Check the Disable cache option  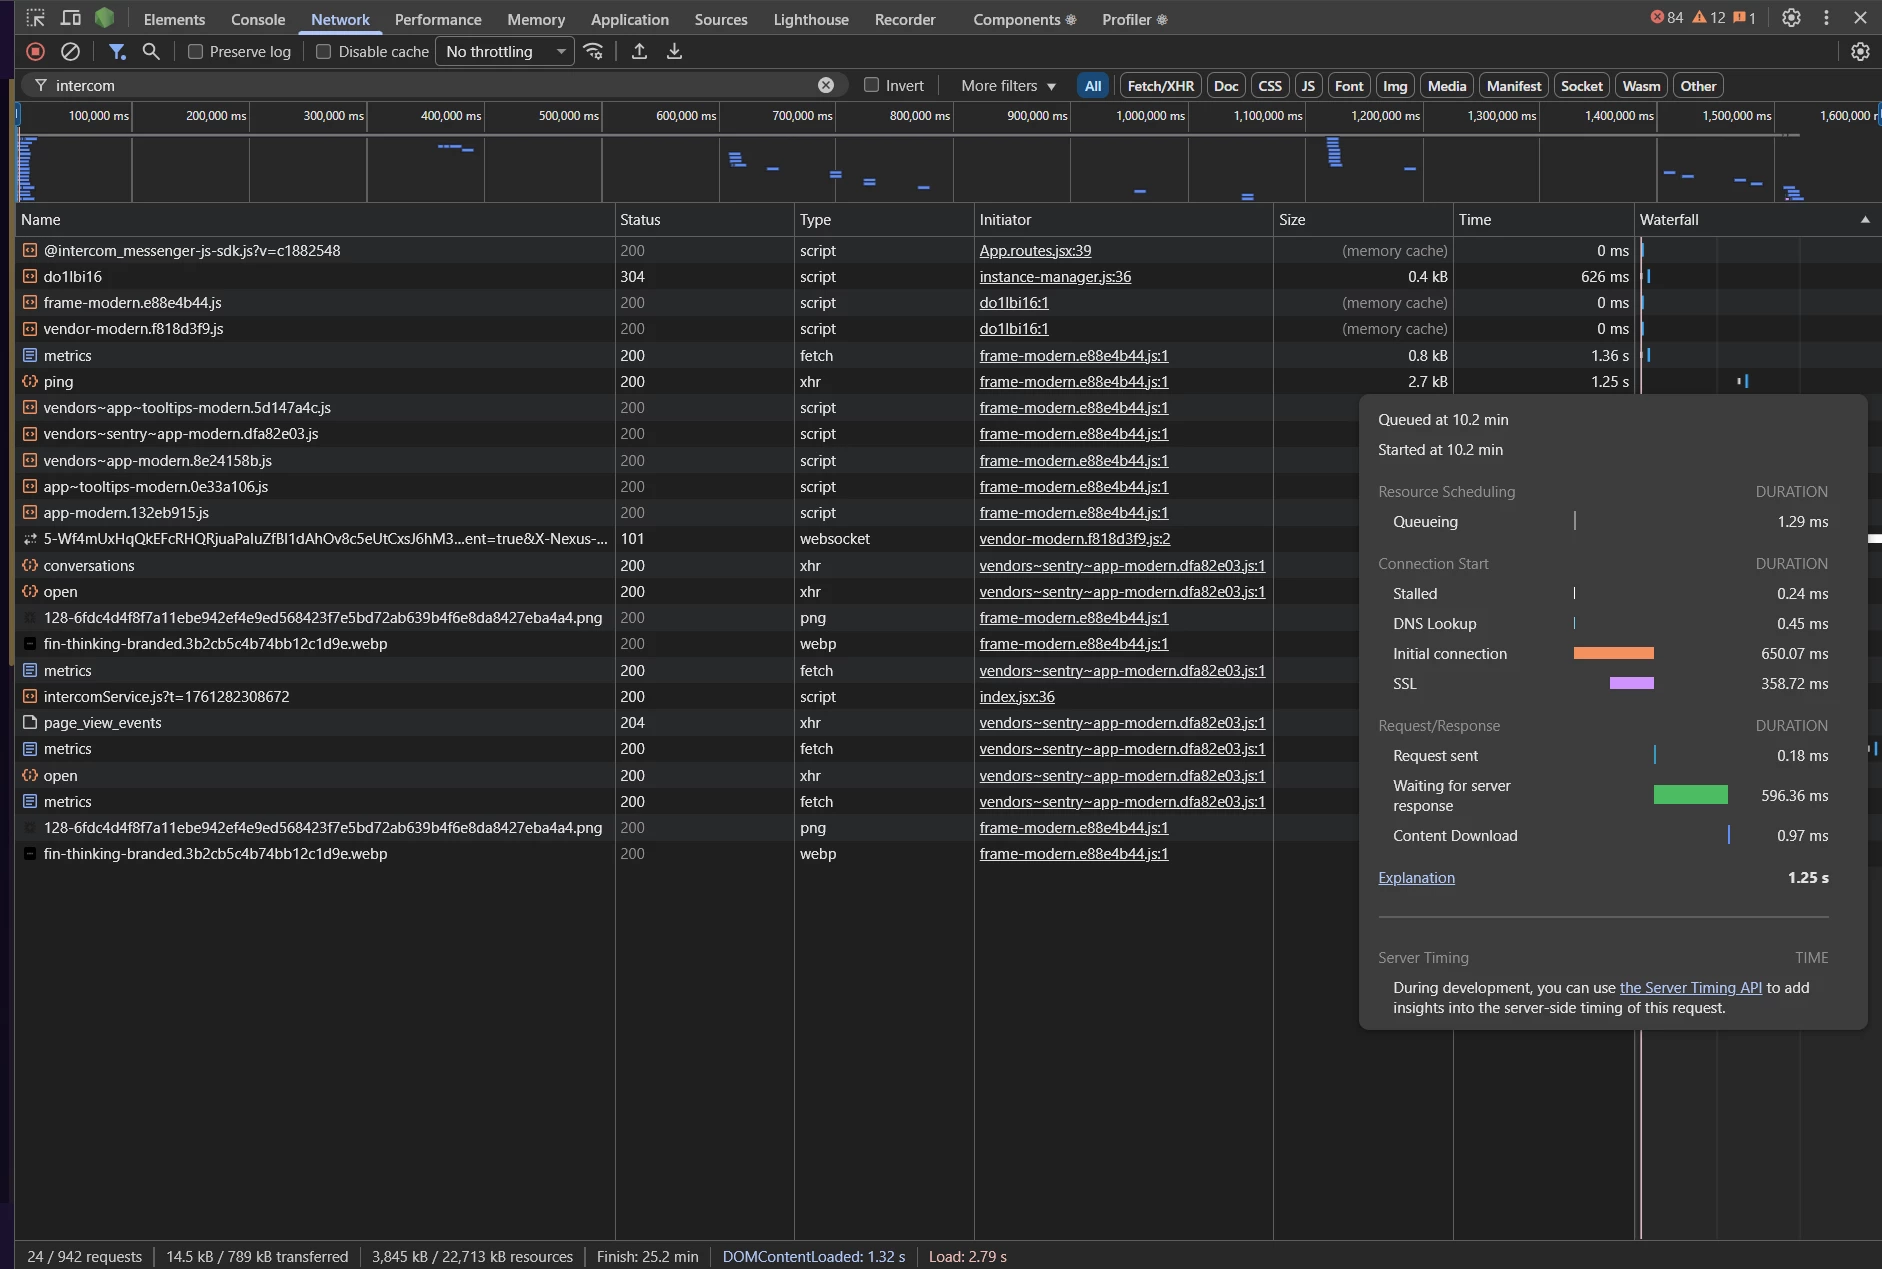[x=324, y=52]
